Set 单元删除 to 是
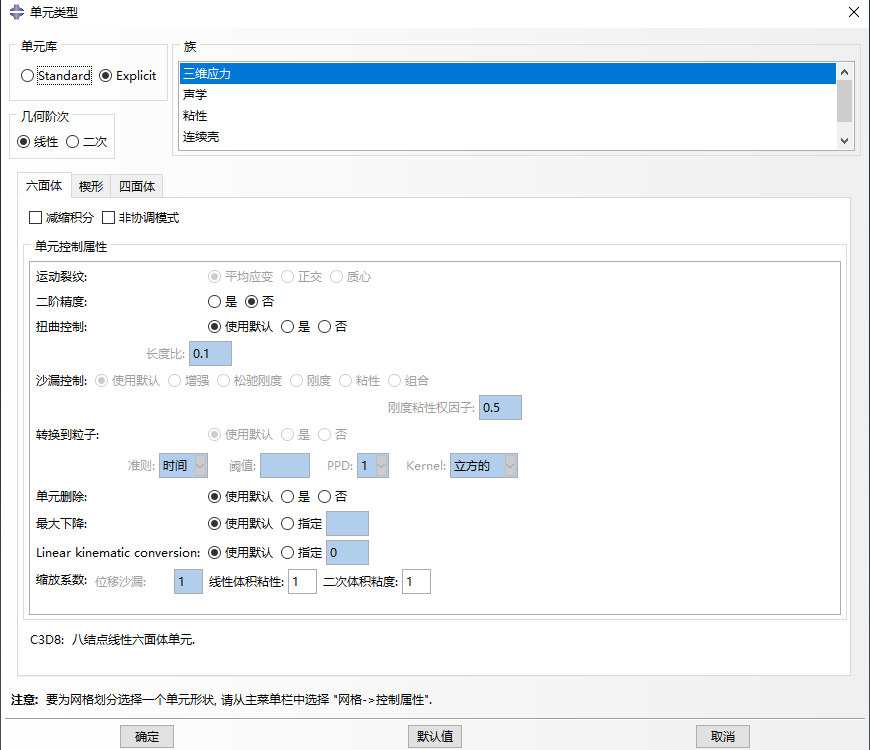870x750 pixels. coord(287,496)
